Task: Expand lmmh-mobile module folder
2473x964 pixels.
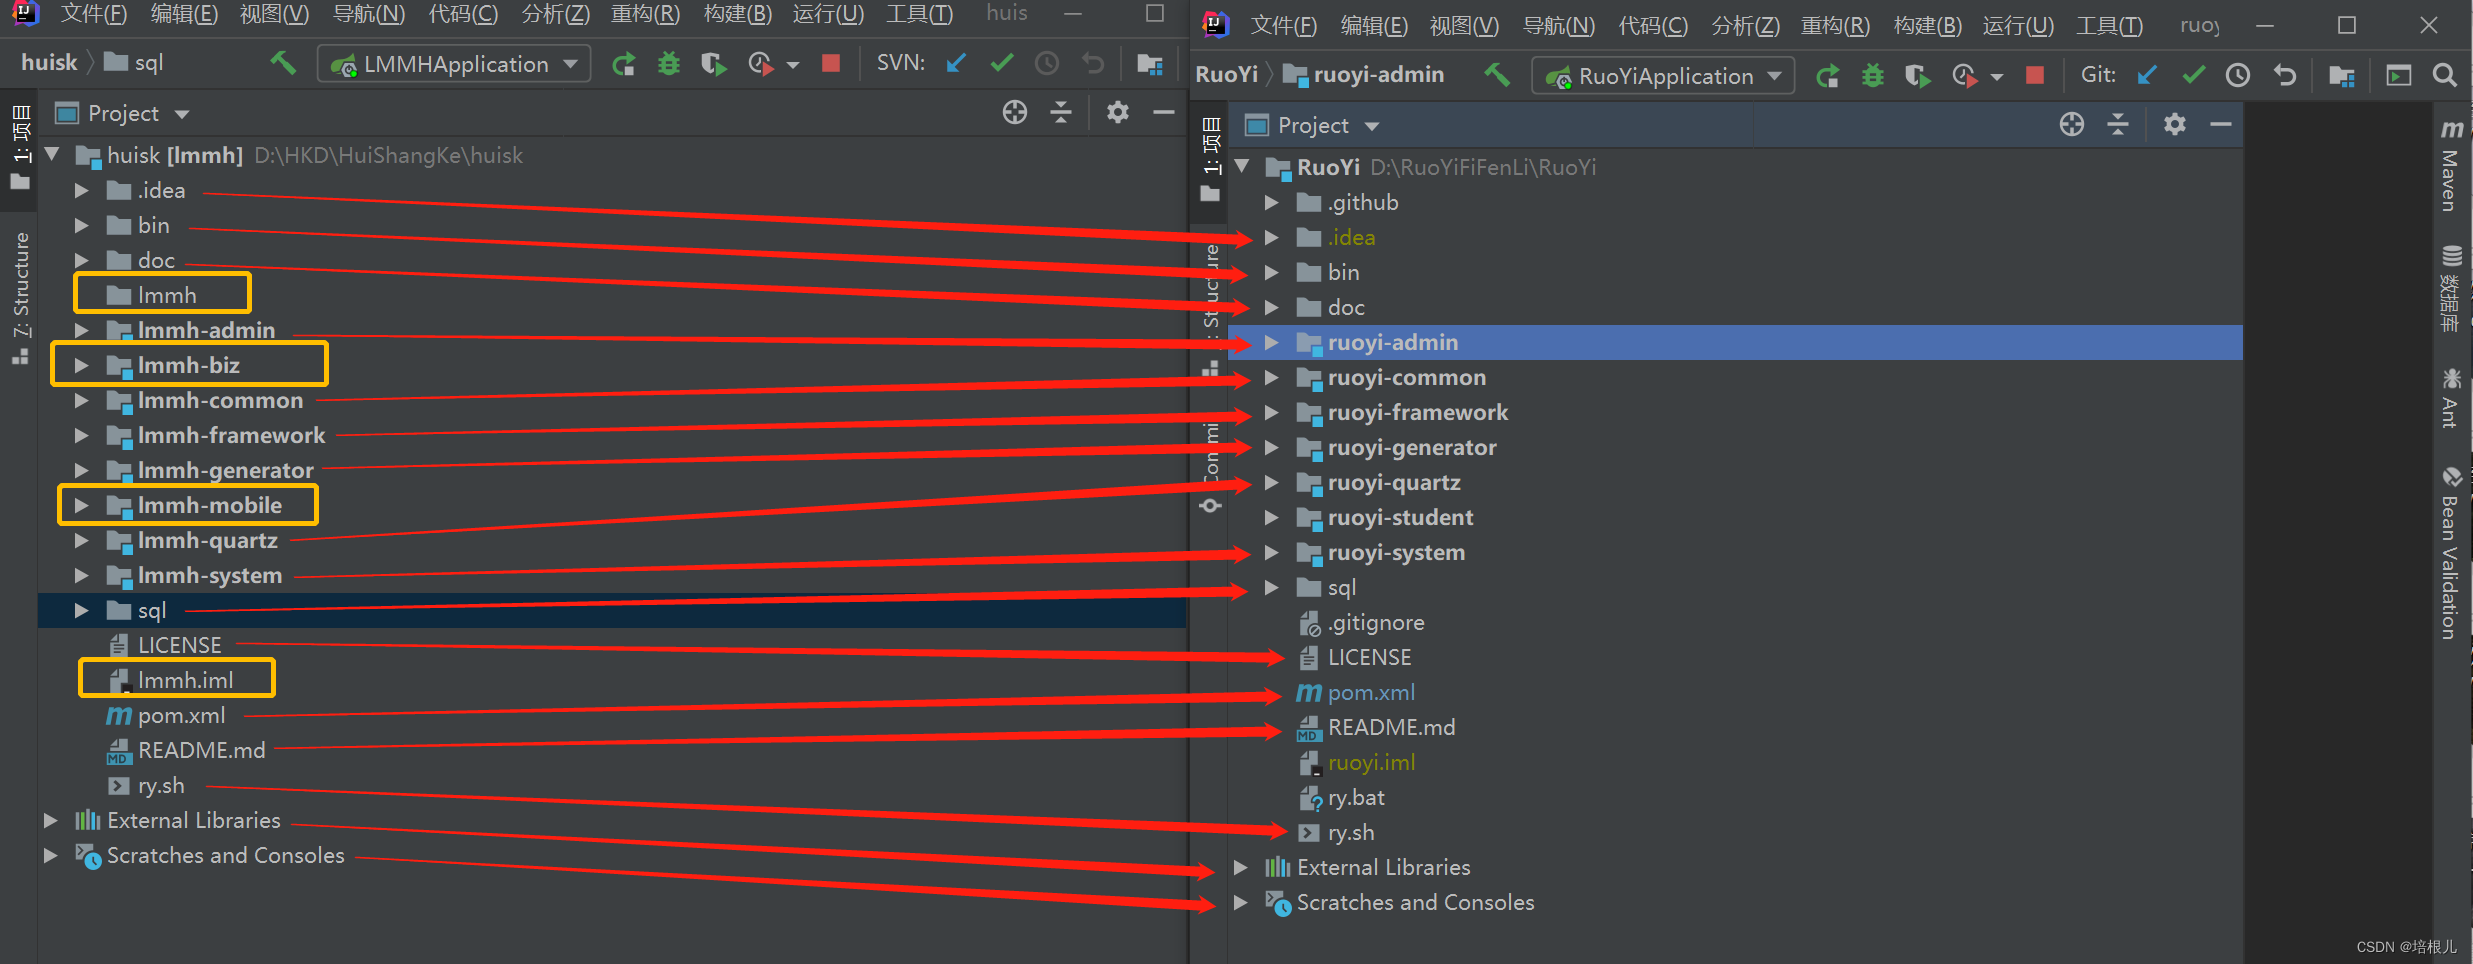Action: point(81,505)
